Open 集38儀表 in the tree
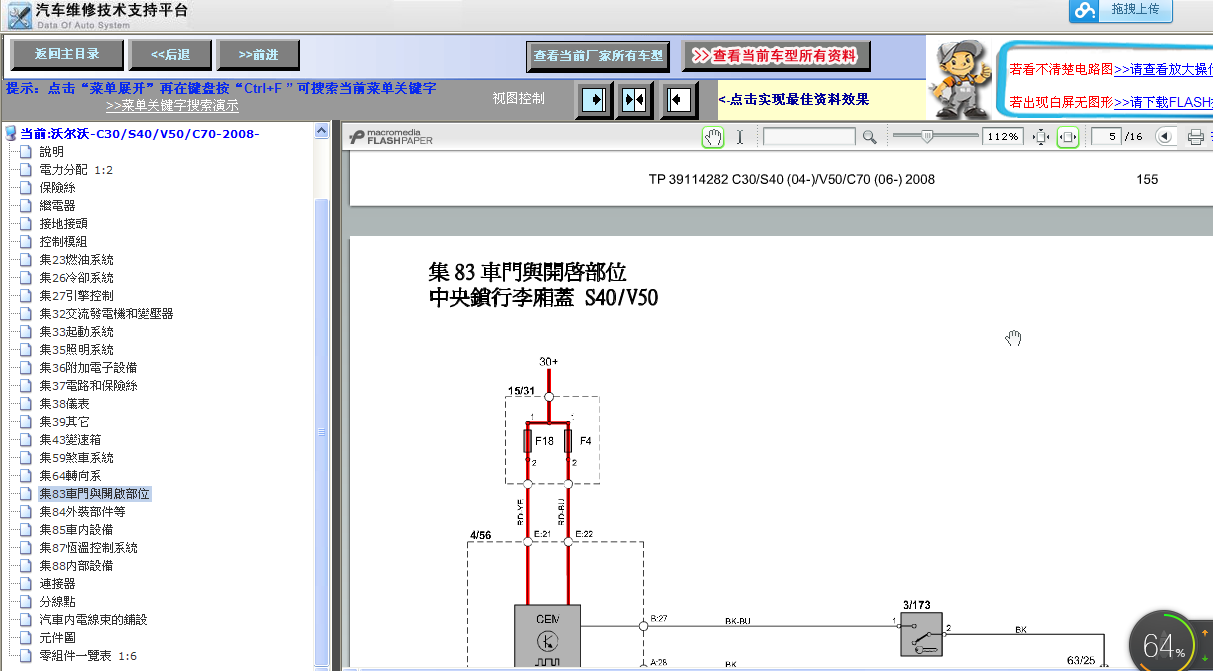Viewport: 1213px width, 671px height. [64, 404]
